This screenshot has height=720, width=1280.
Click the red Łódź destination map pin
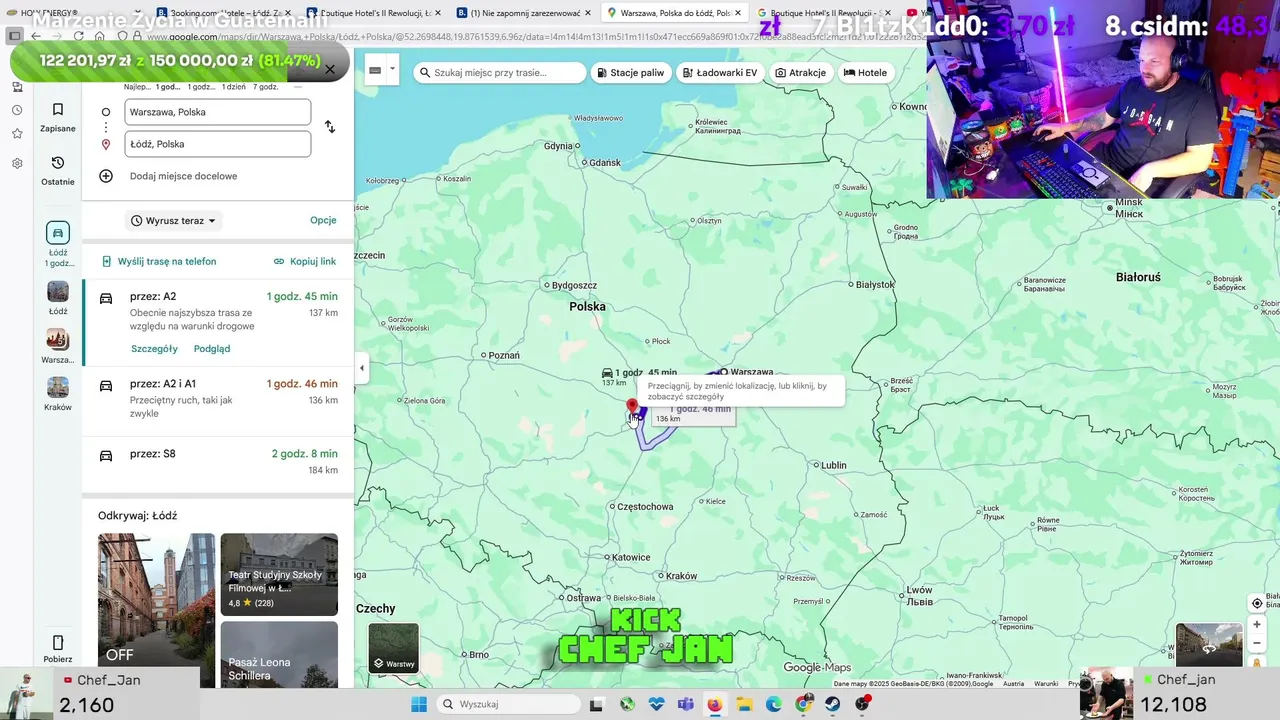pyautogui.click(x=632, y=408)
